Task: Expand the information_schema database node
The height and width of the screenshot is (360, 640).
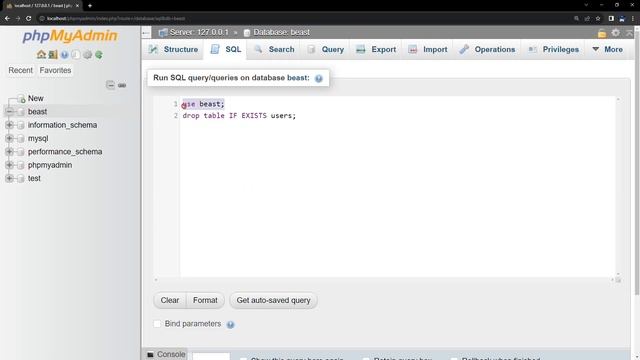Action: point(9,125)
